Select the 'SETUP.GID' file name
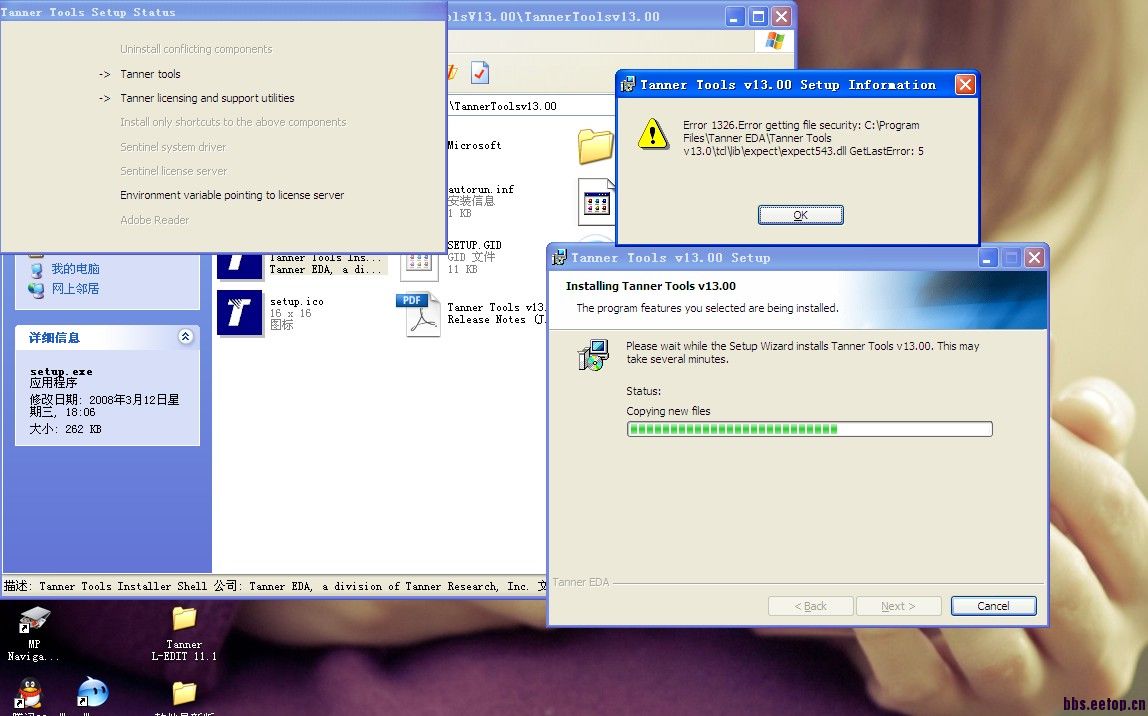The image size is (1148, 716). point(474,245)
